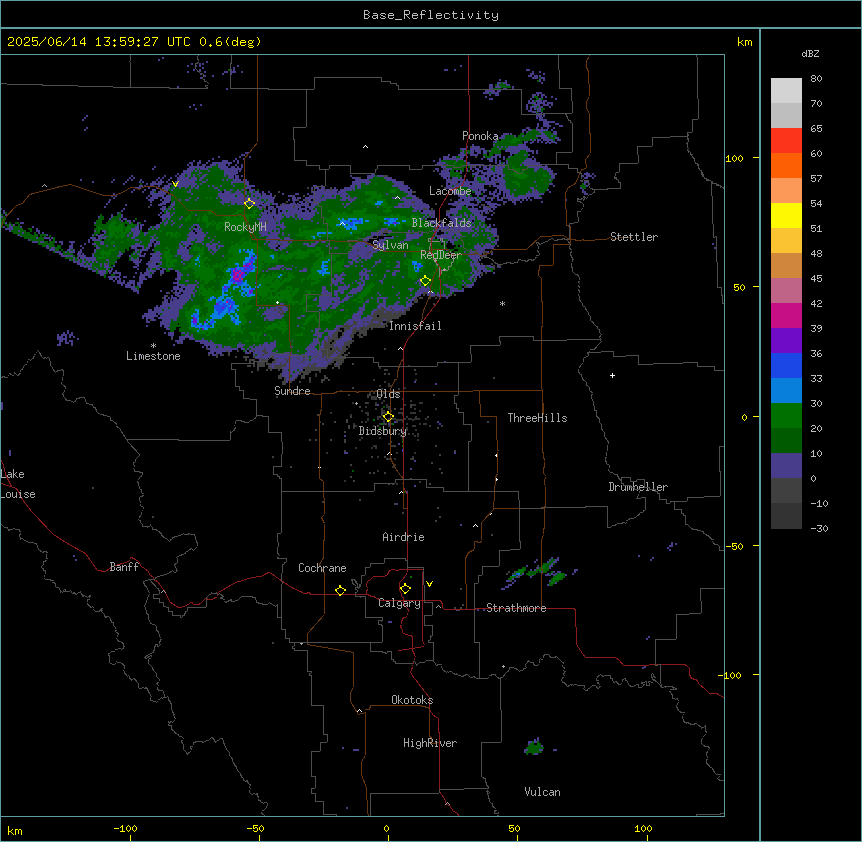Screen dimensions: 862x842
Task: Click the Sundre label
Action: [292, 391]
